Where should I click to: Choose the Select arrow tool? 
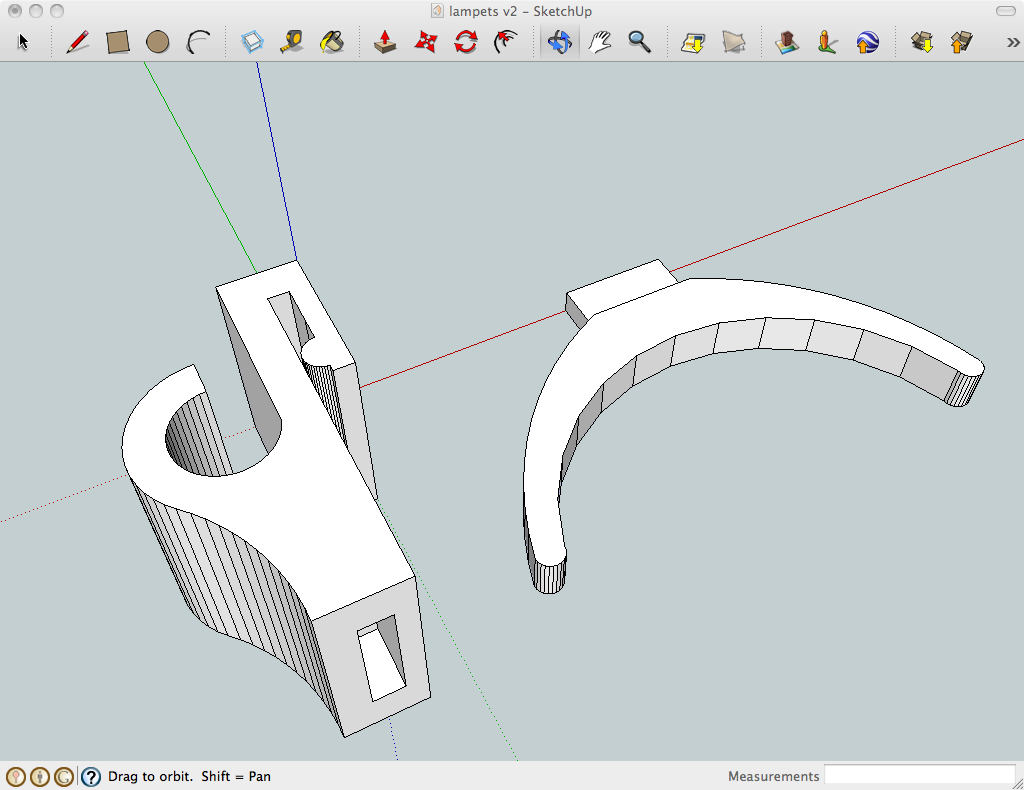pos(24,42)
